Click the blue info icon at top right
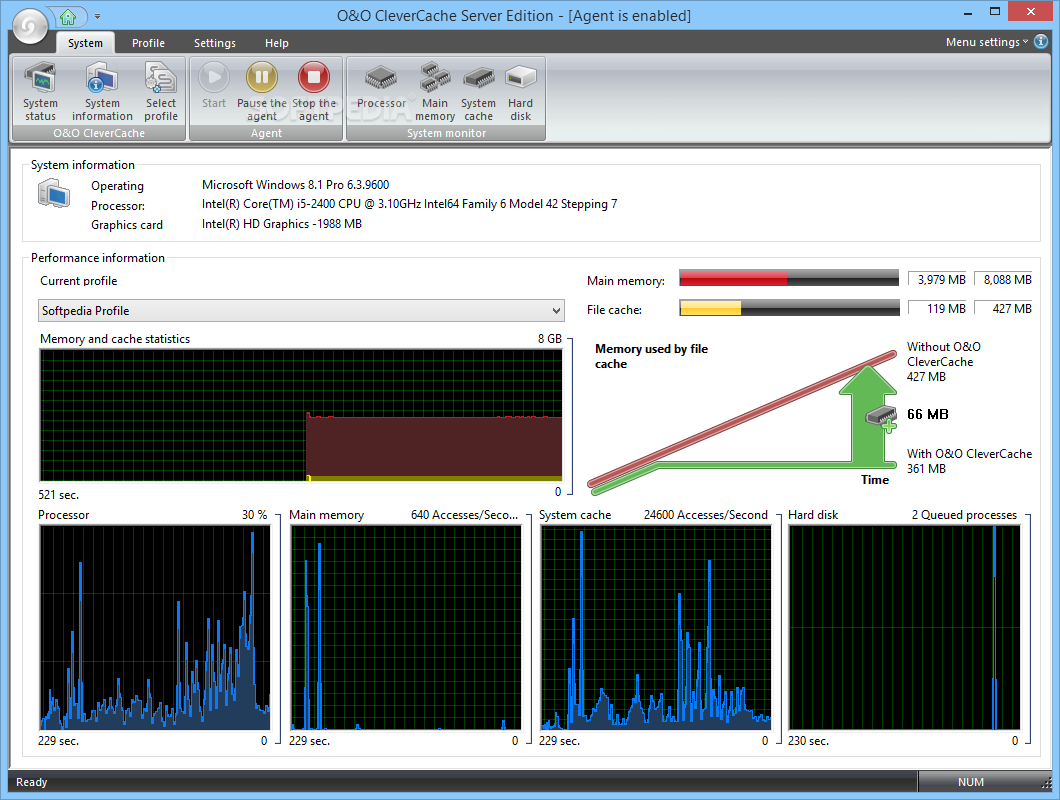The image size is (1060, 800). tap(1041, 41)
